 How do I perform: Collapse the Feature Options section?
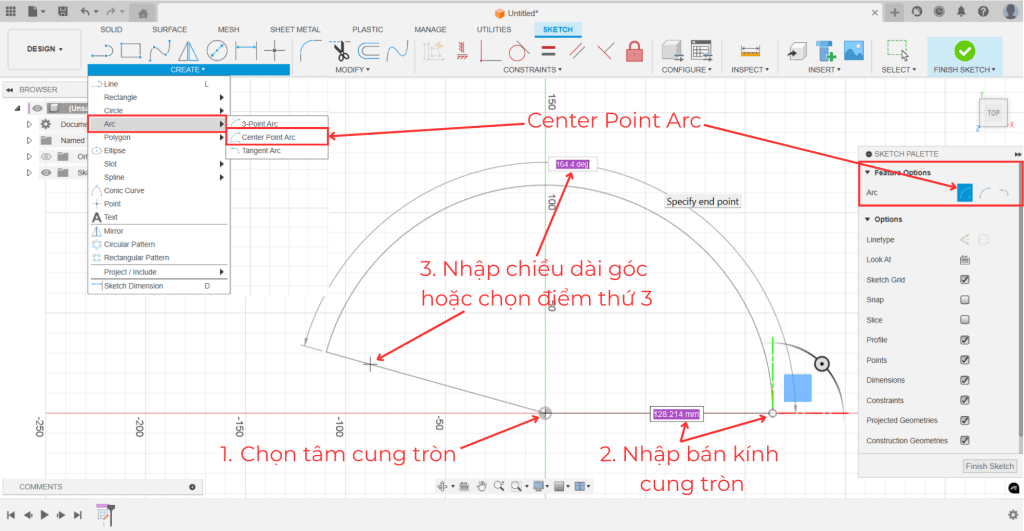867,173
